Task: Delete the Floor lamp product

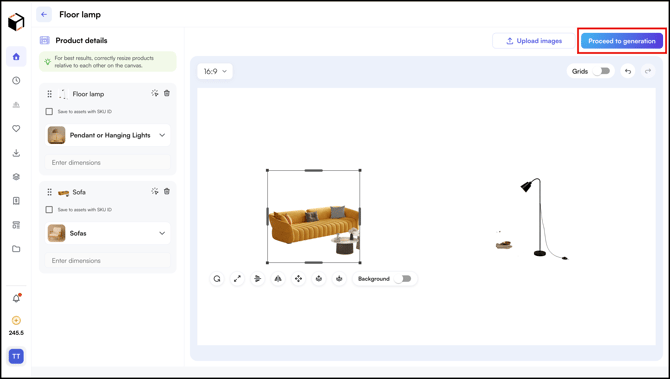Action: [167, 93]
